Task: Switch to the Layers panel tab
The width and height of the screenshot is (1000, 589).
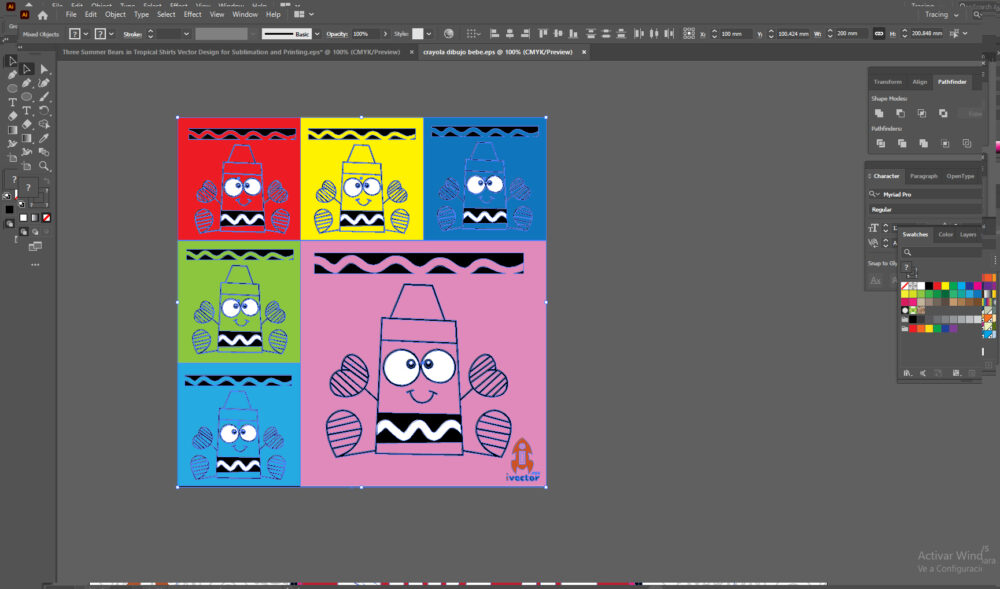Action: (x=968, y=235)
